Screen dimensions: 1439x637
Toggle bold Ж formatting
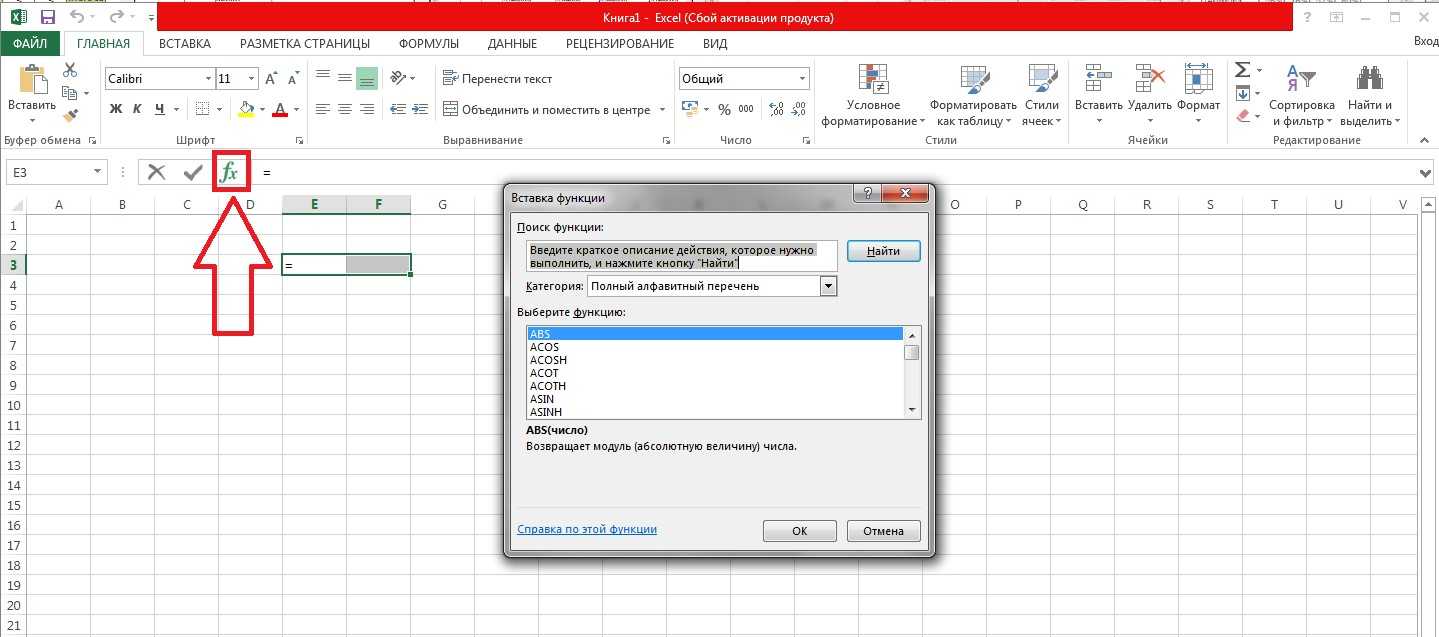point(116,109)
